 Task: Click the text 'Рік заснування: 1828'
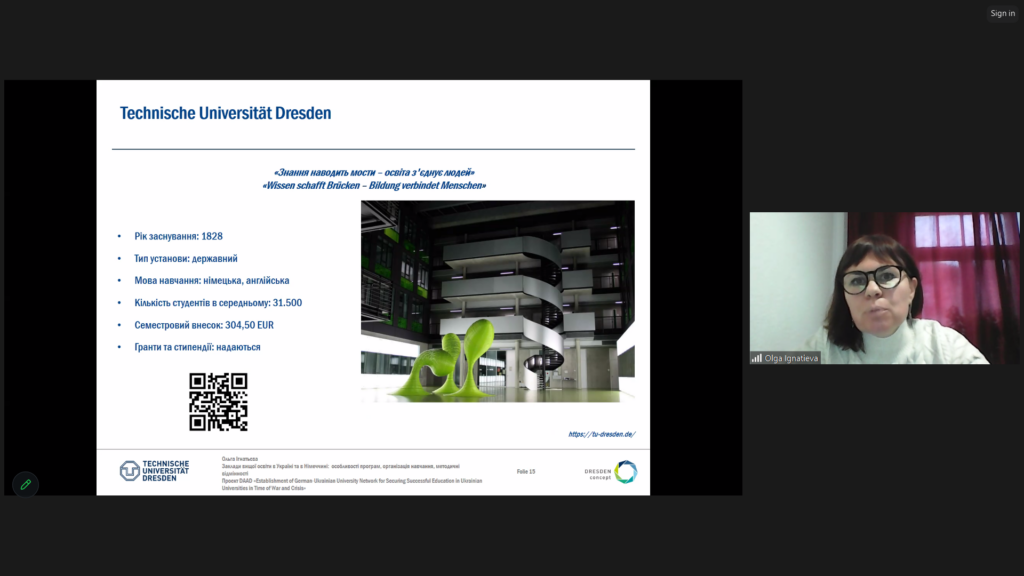178,236
